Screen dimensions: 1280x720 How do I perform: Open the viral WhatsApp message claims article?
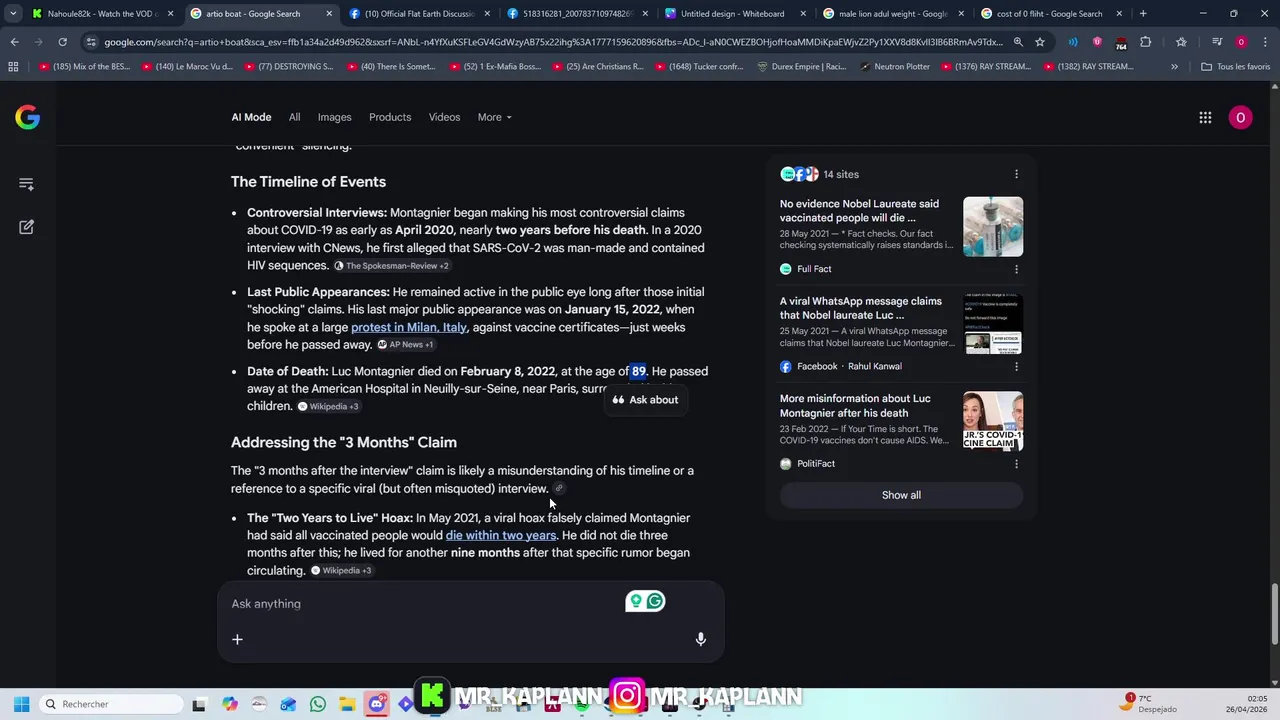(x=861, y=308)
